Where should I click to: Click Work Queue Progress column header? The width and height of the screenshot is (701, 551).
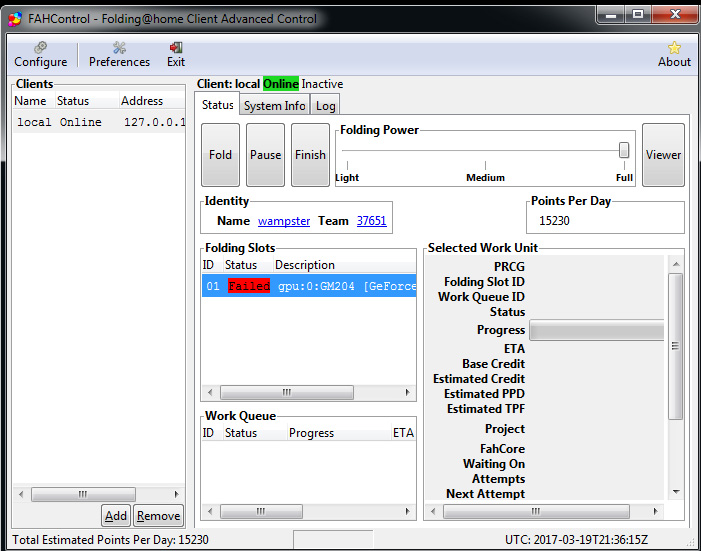(339, 433)
